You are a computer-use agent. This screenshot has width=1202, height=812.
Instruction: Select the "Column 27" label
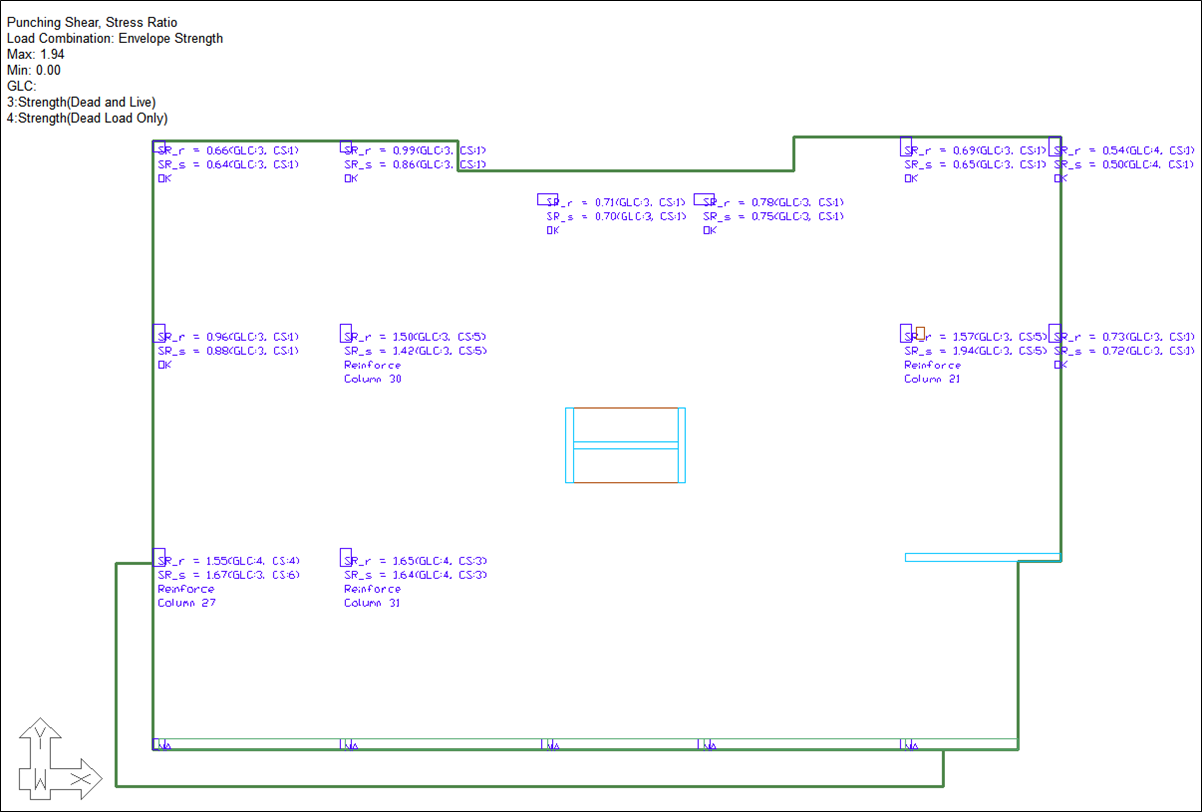(x=186, y=603)
